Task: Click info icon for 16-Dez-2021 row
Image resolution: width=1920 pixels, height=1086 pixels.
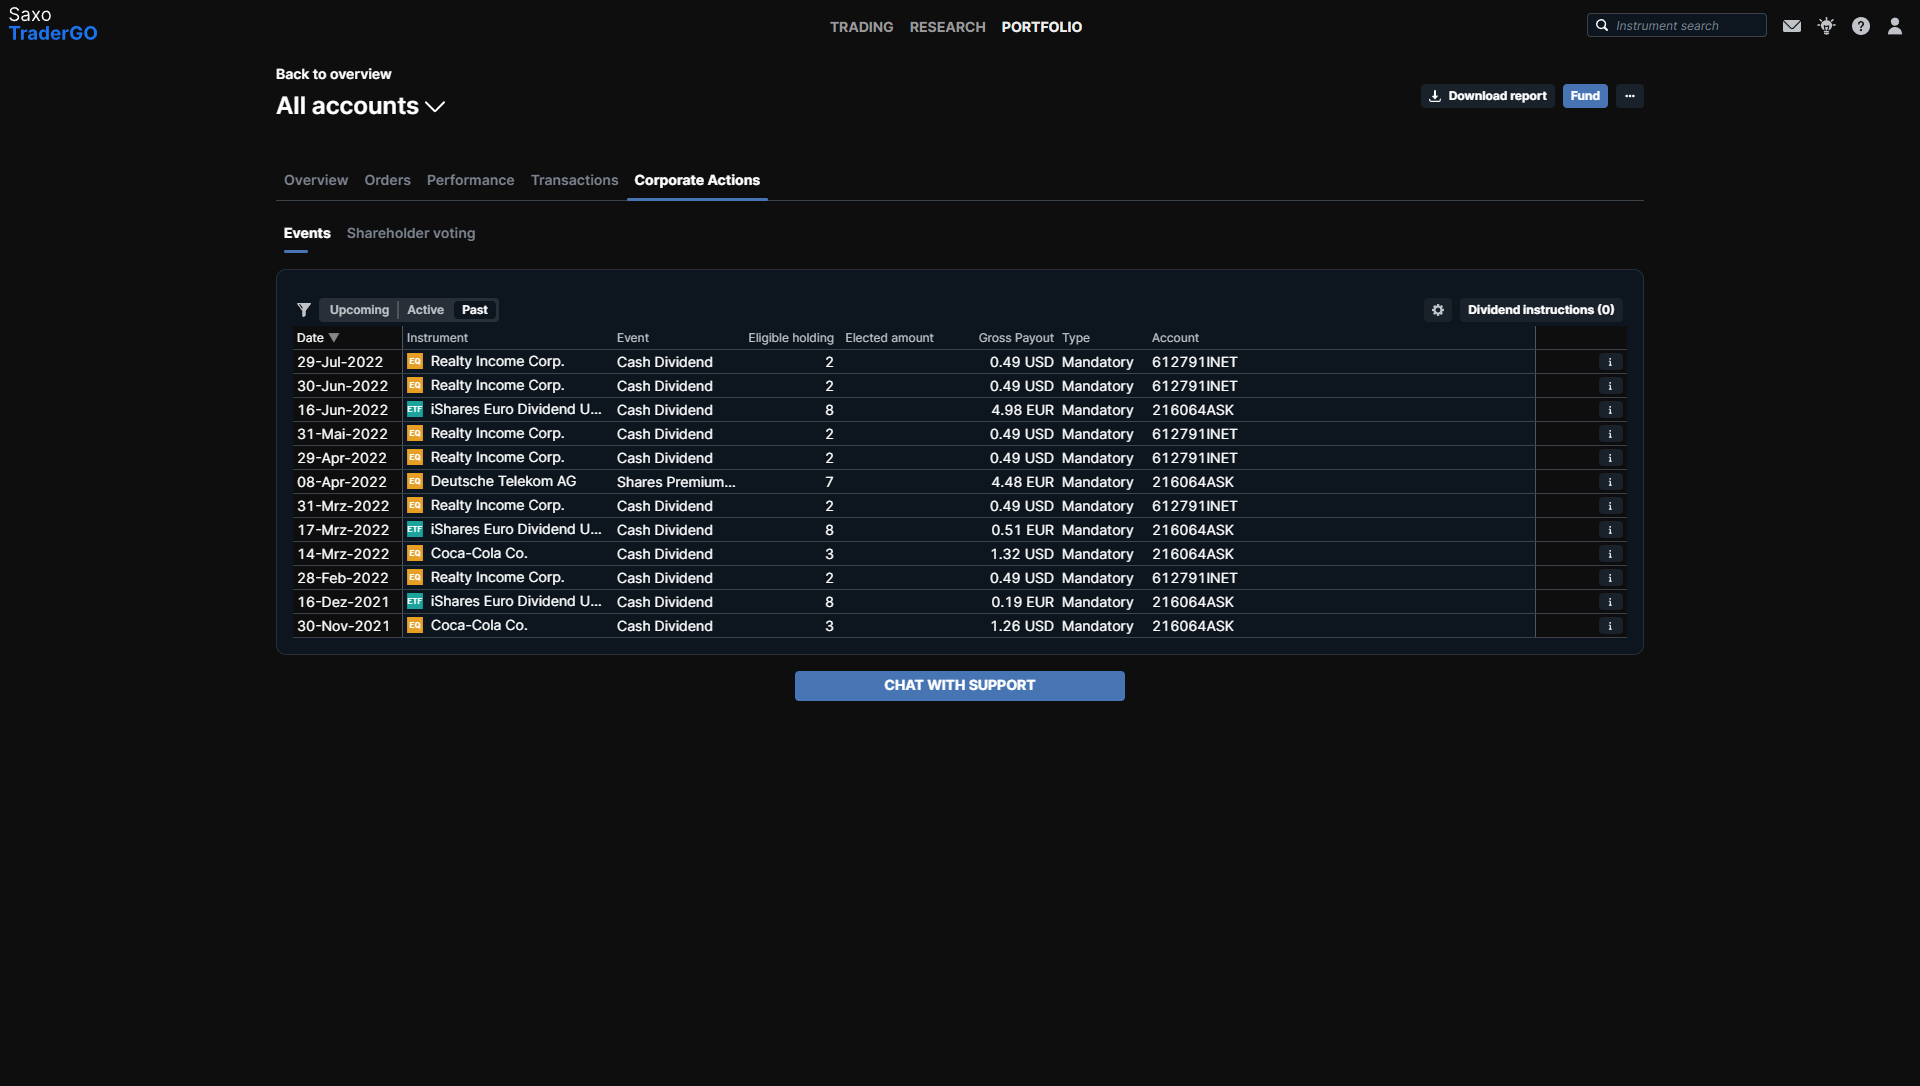Action: point(1610,602)
